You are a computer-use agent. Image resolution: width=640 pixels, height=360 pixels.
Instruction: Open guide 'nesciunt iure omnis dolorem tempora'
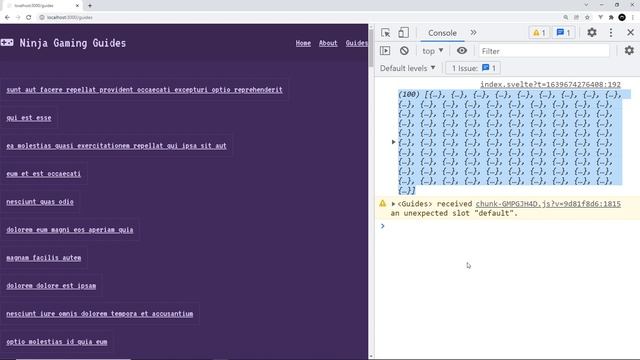pos(100,314)
